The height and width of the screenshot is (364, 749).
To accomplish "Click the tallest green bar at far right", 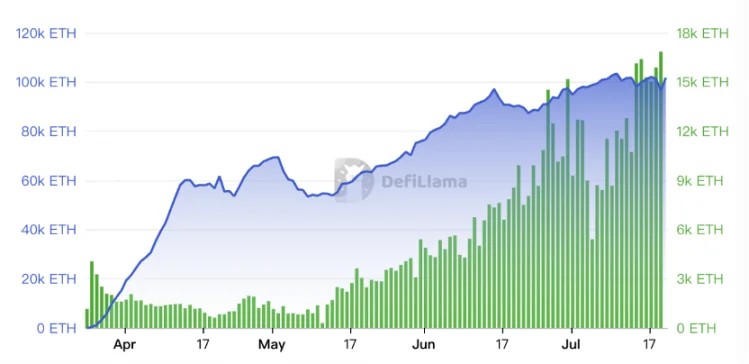I will point(661,190).
